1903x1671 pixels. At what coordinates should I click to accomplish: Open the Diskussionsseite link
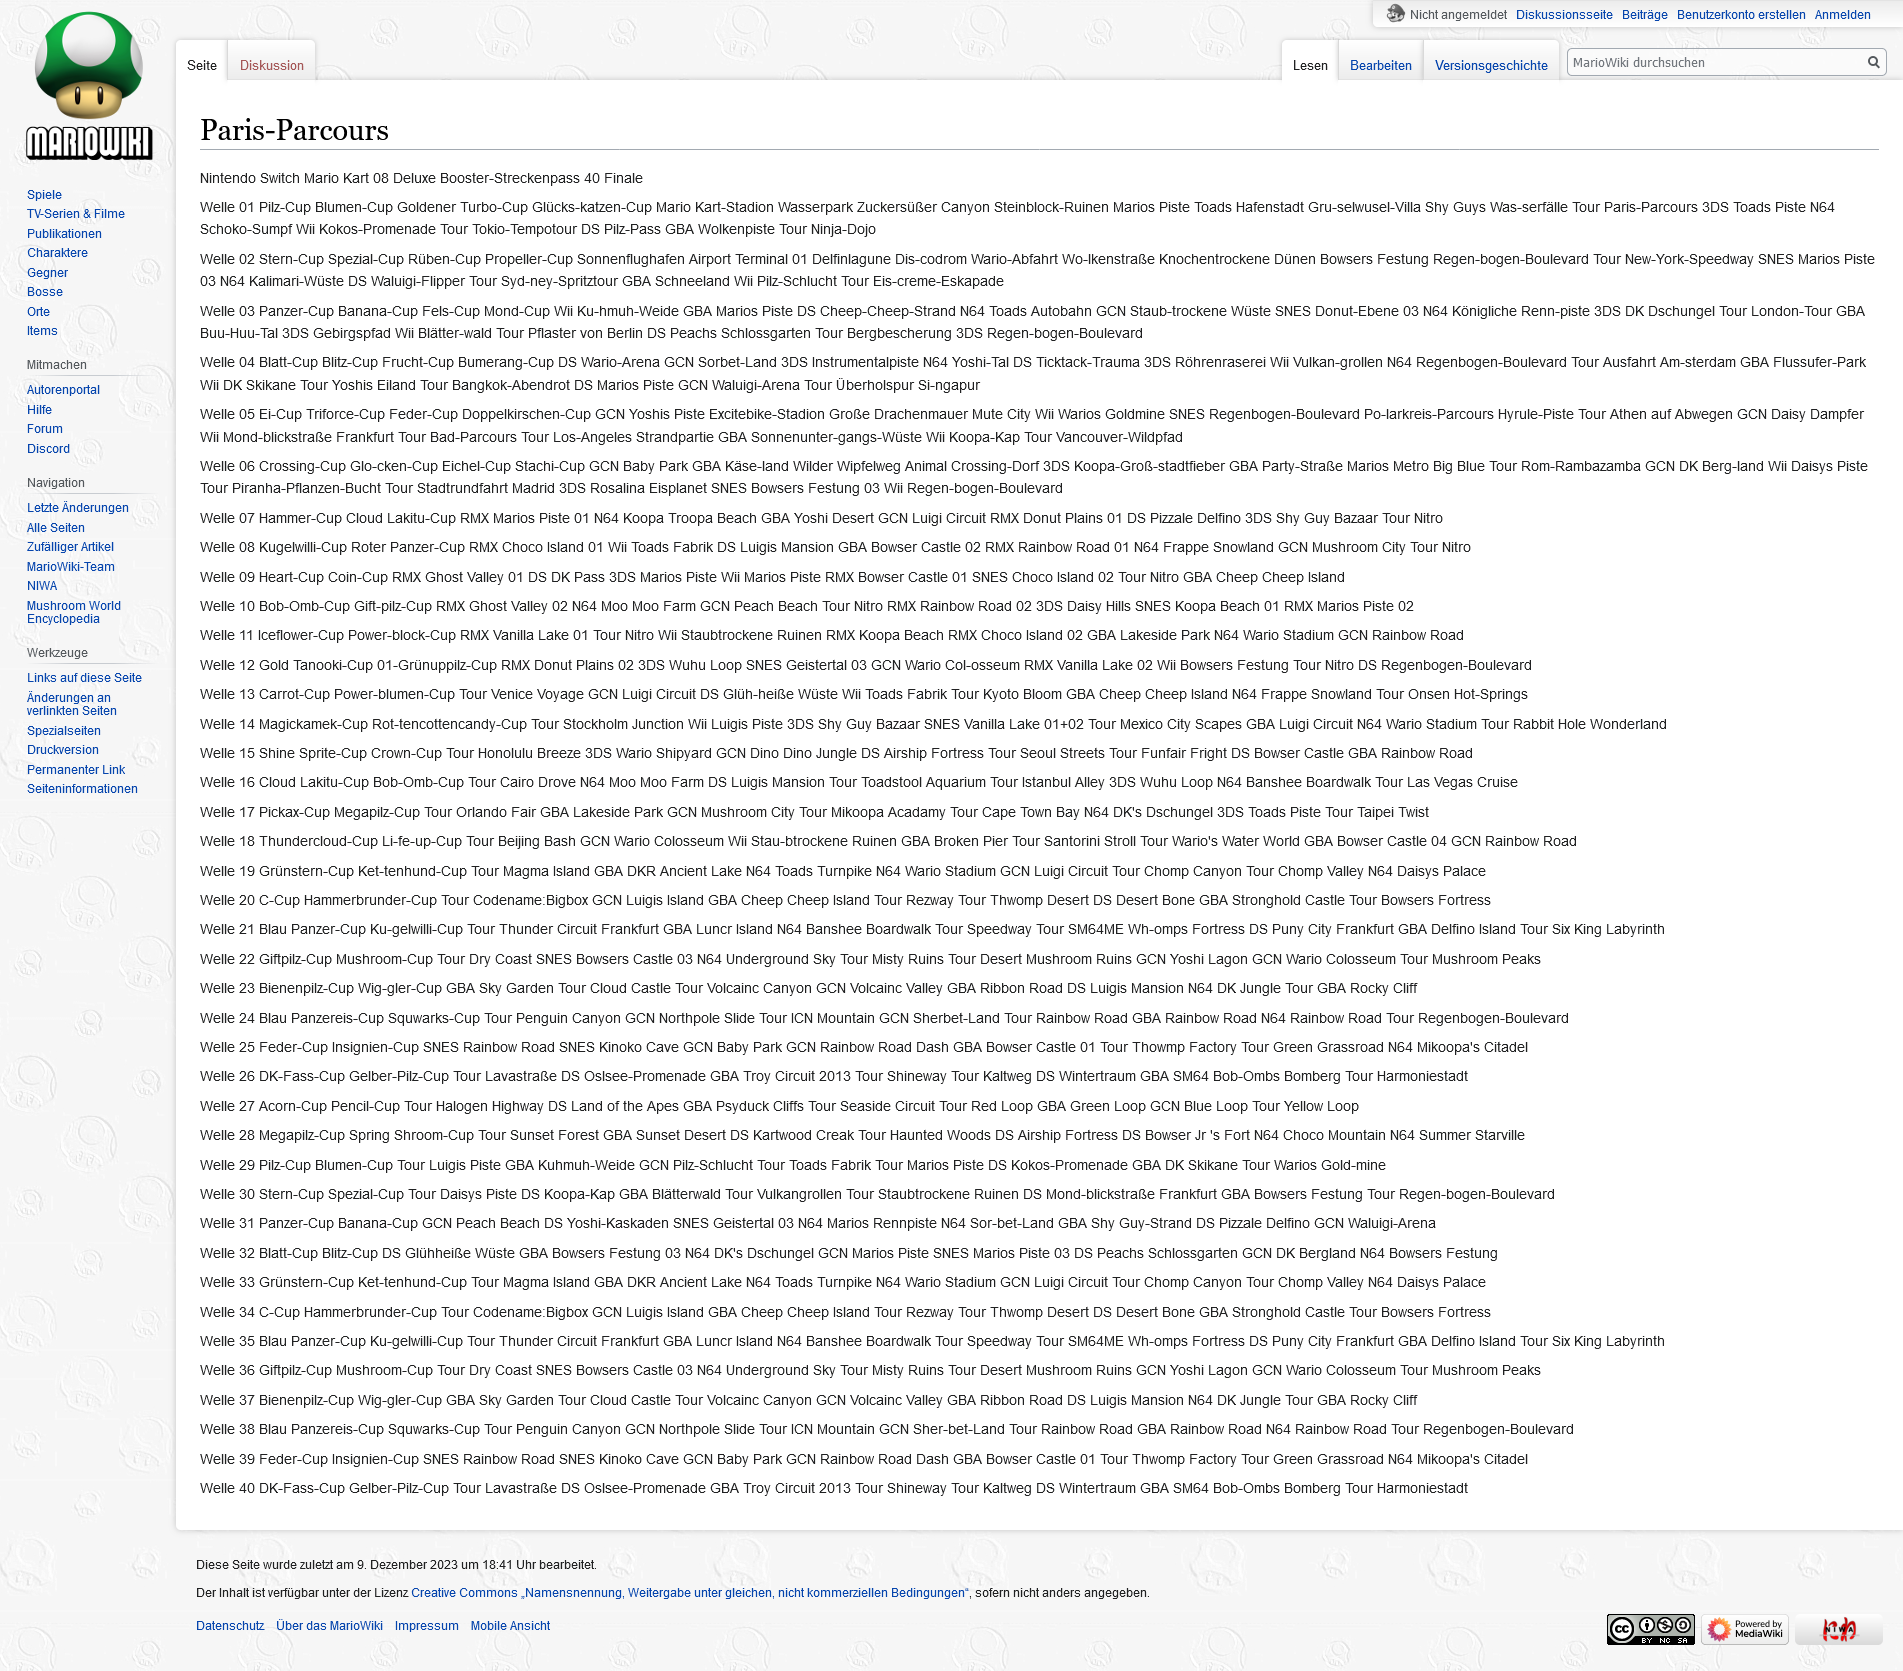[x=1564, y=15]
